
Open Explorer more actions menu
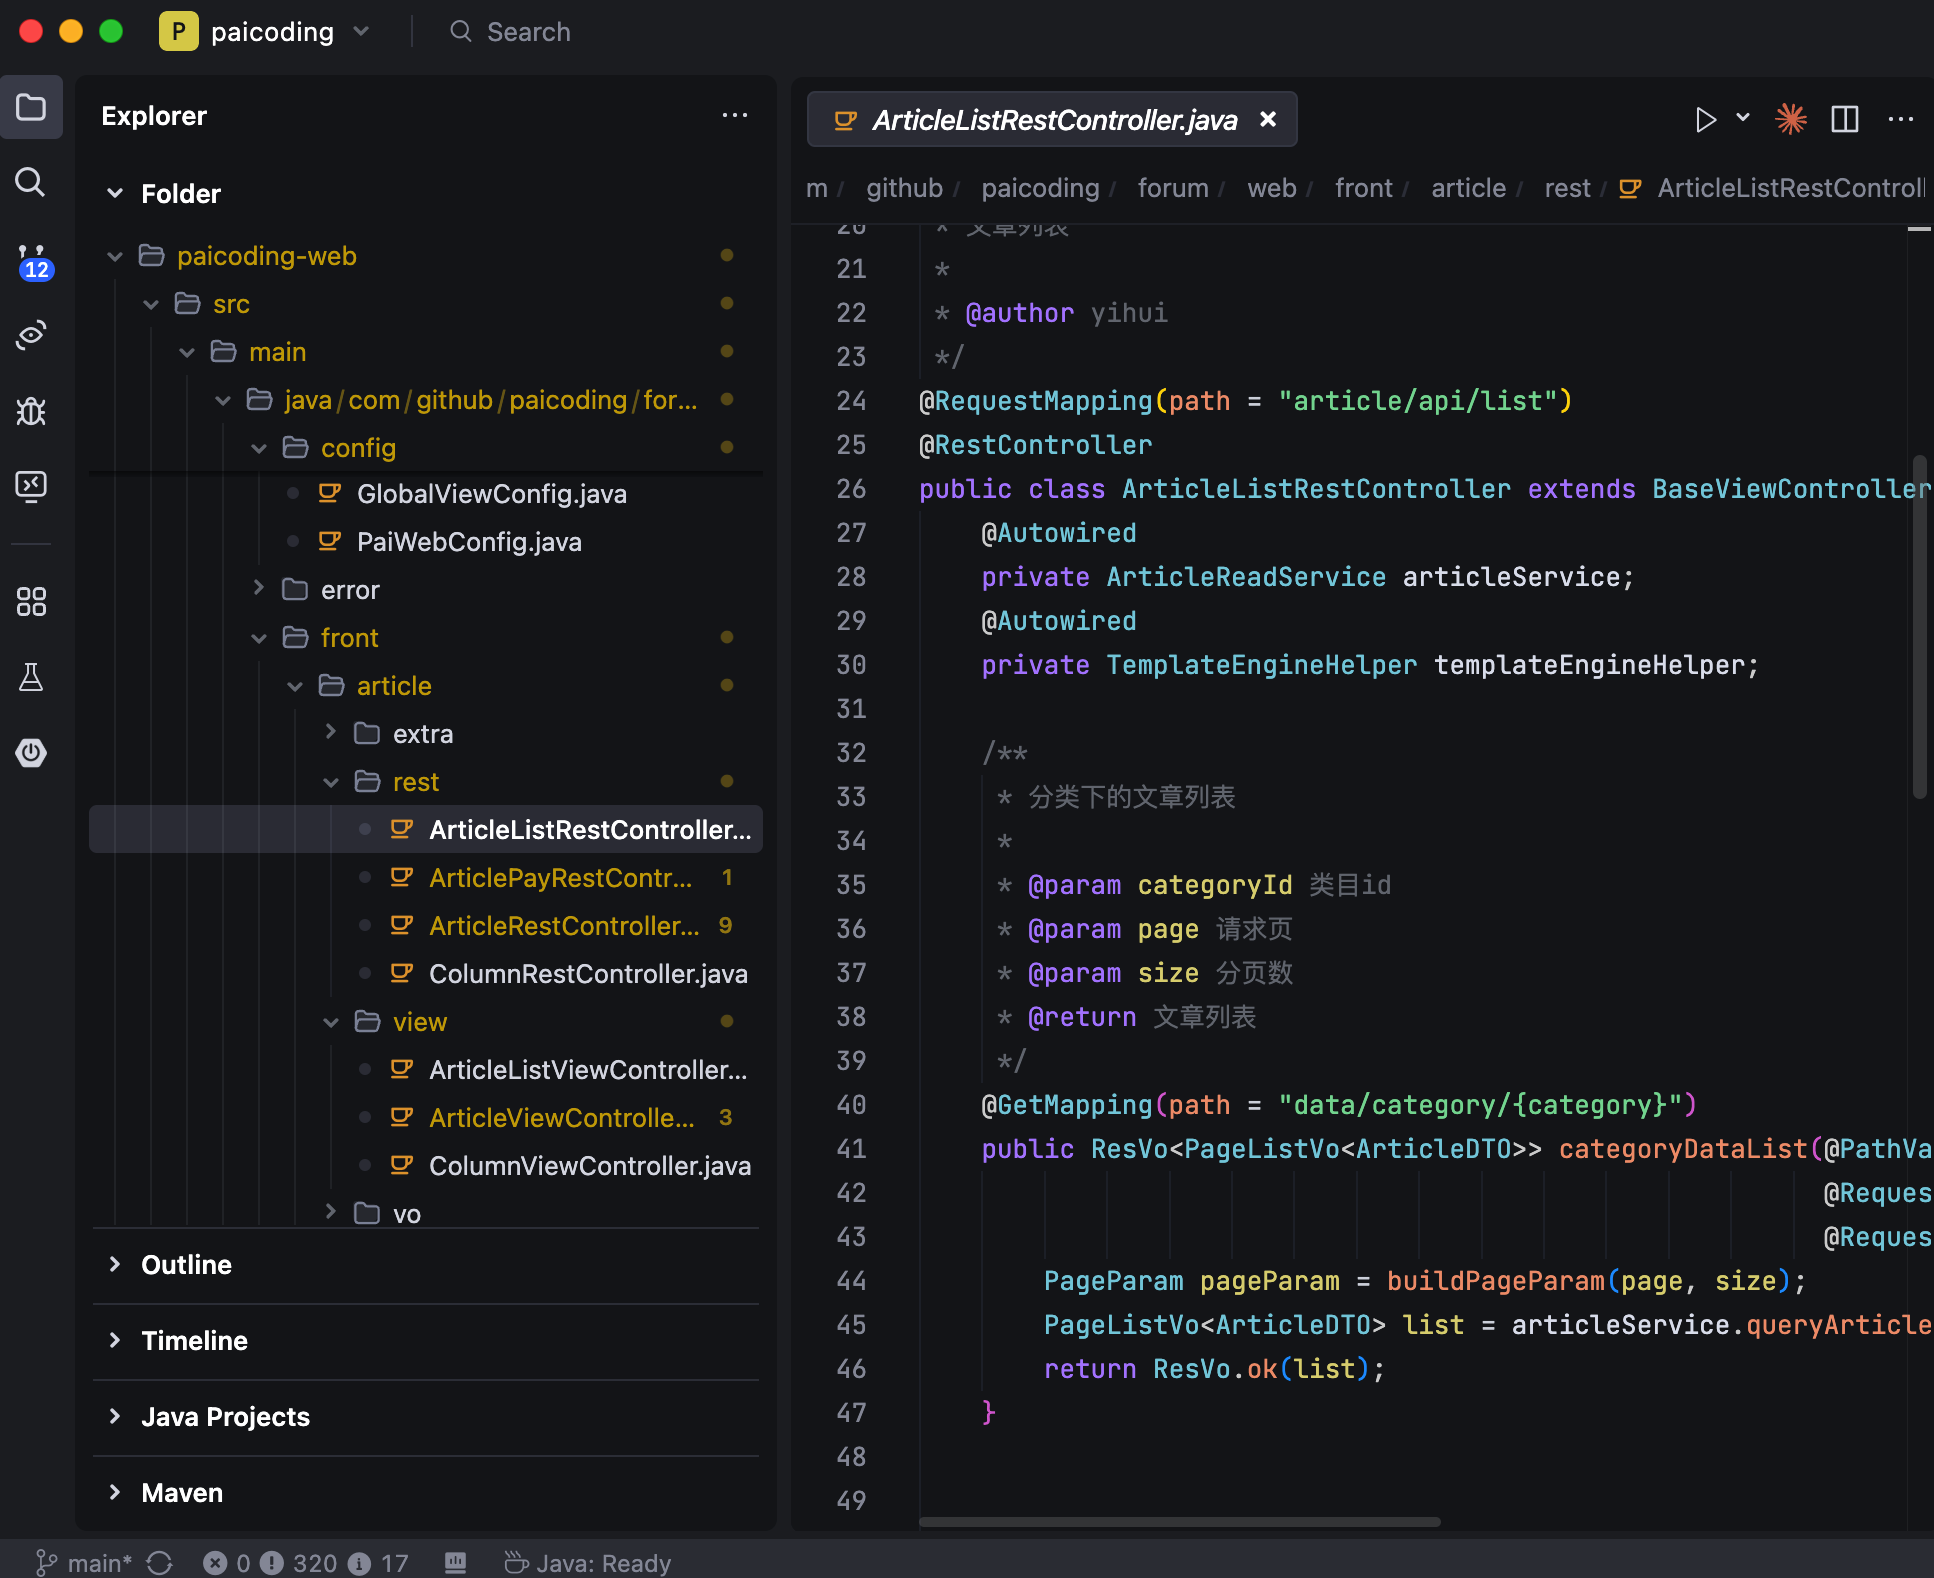pyautogui.click(x=735, y=116)
